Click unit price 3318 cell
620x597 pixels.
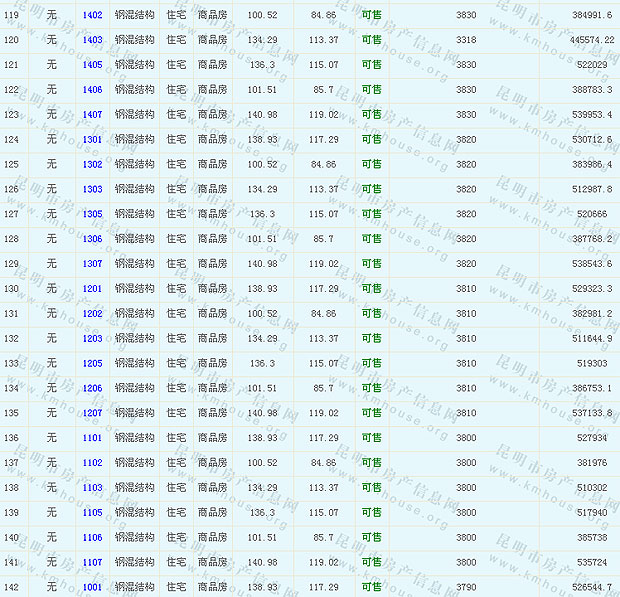tap(466, 40)
